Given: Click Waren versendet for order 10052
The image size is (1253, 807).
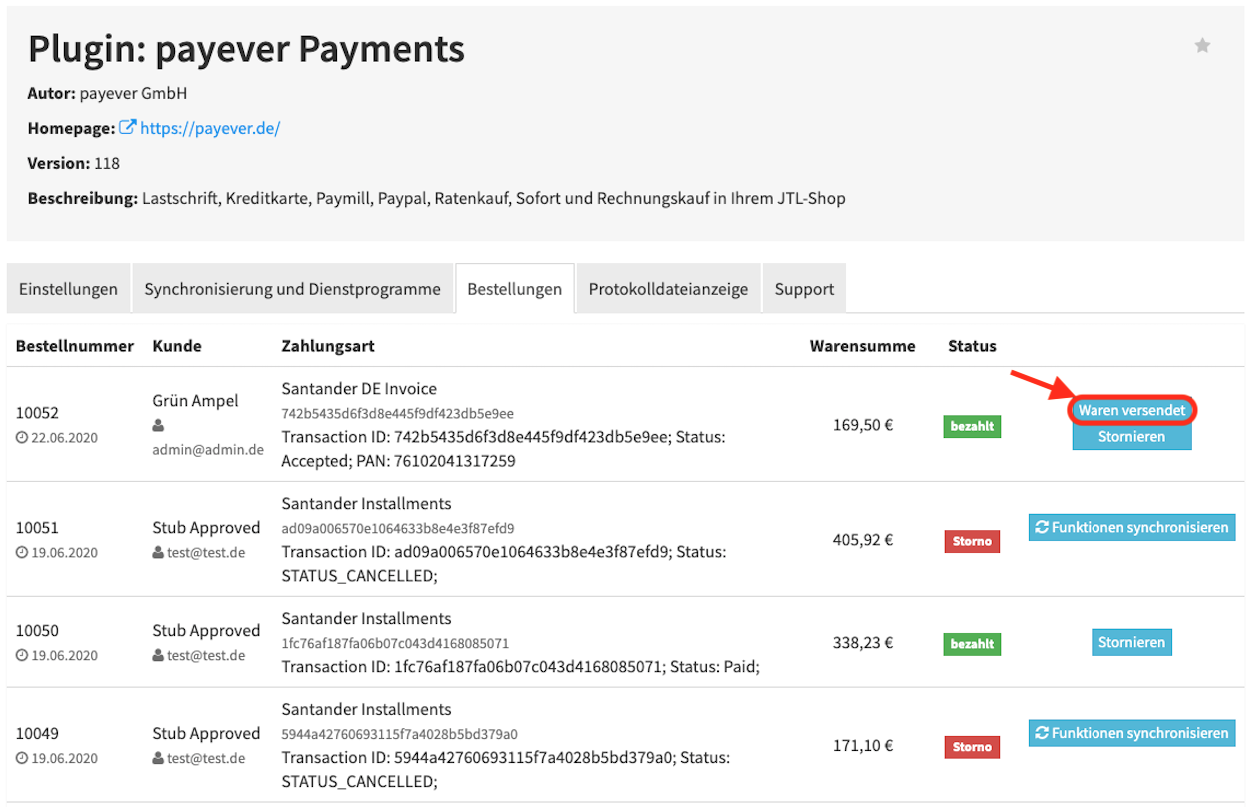Looking at the screenshot, I should coord(1132,410).
